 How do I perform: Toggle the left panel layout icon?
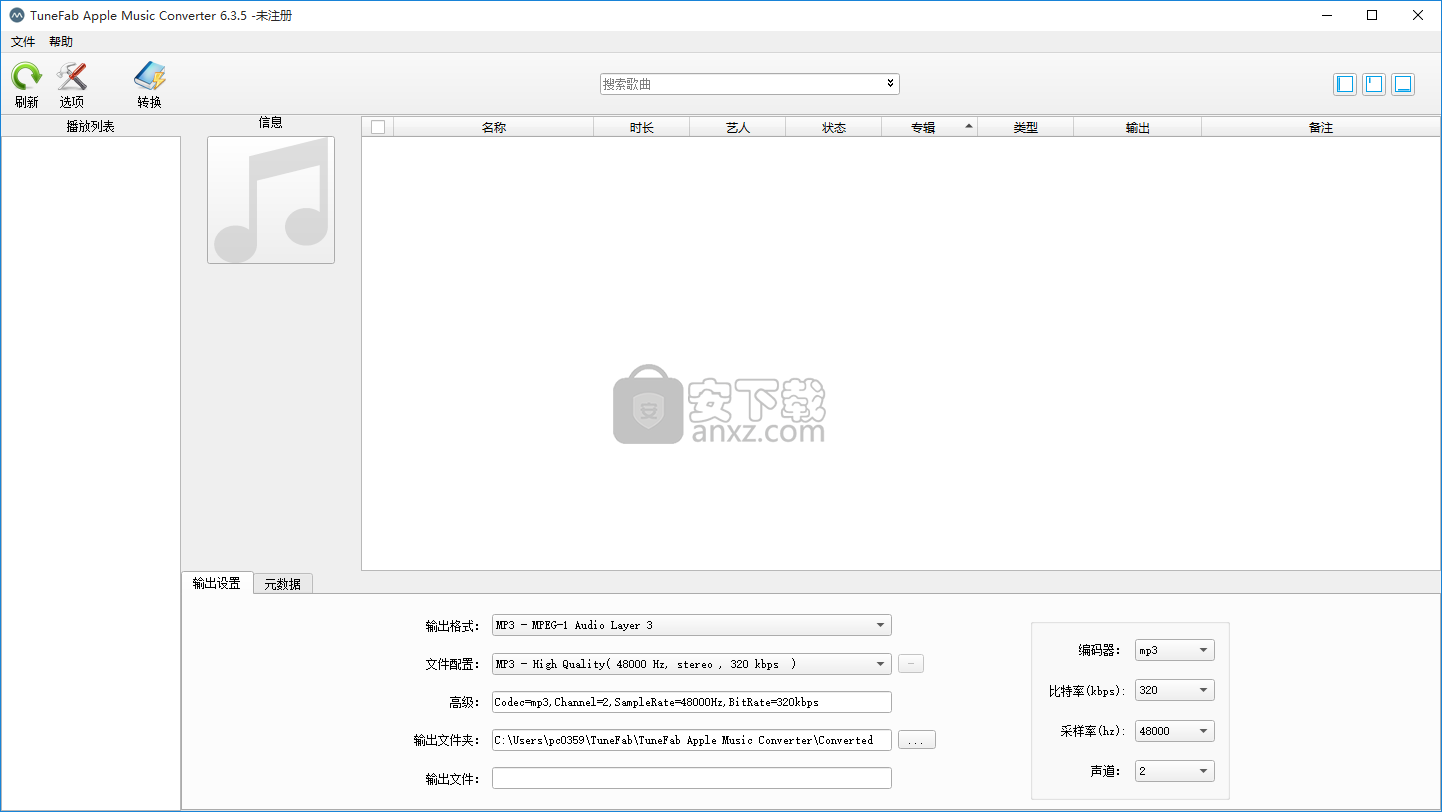(1345, 84)
